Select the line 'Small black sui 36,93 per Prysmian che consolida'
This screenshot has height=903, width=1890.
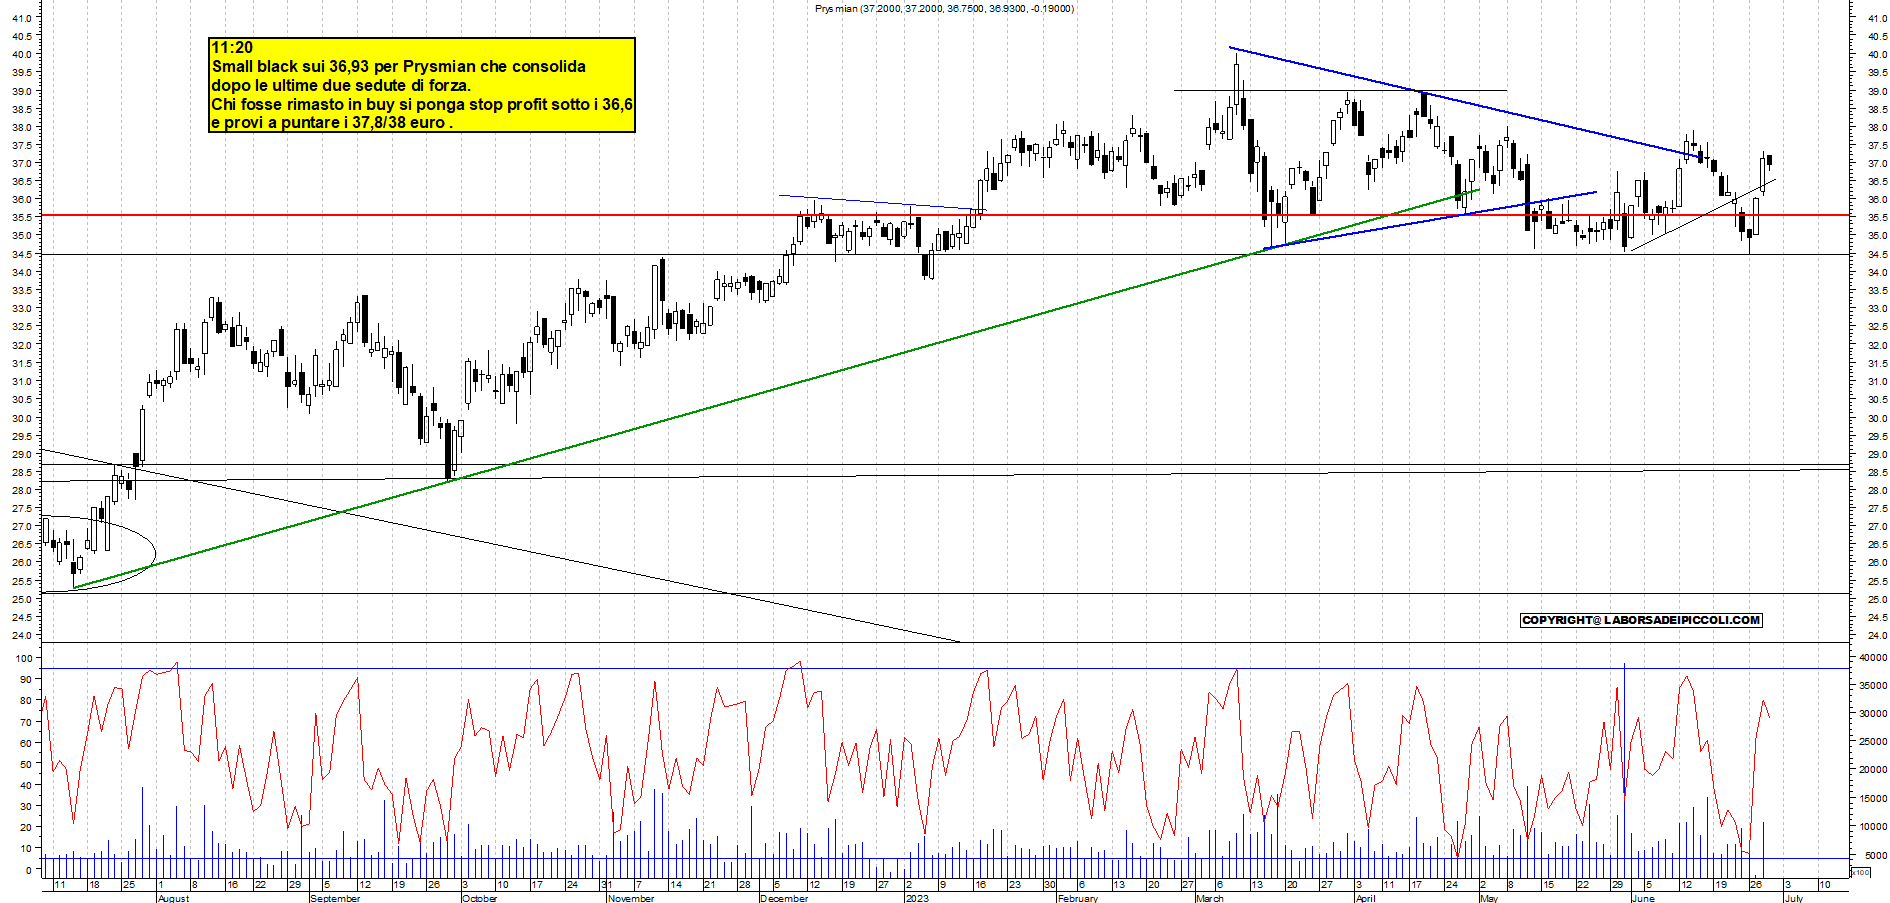398,66
